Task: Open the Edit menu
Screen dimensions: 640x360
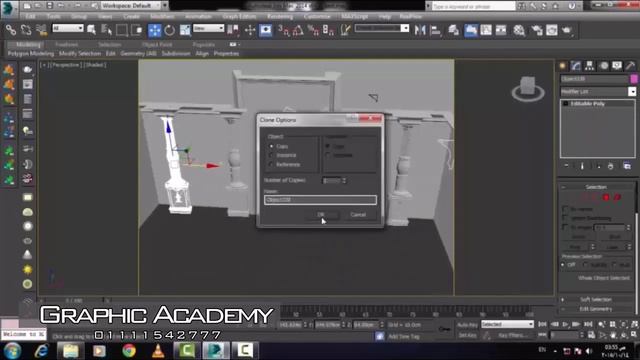Action: (31, 17)
